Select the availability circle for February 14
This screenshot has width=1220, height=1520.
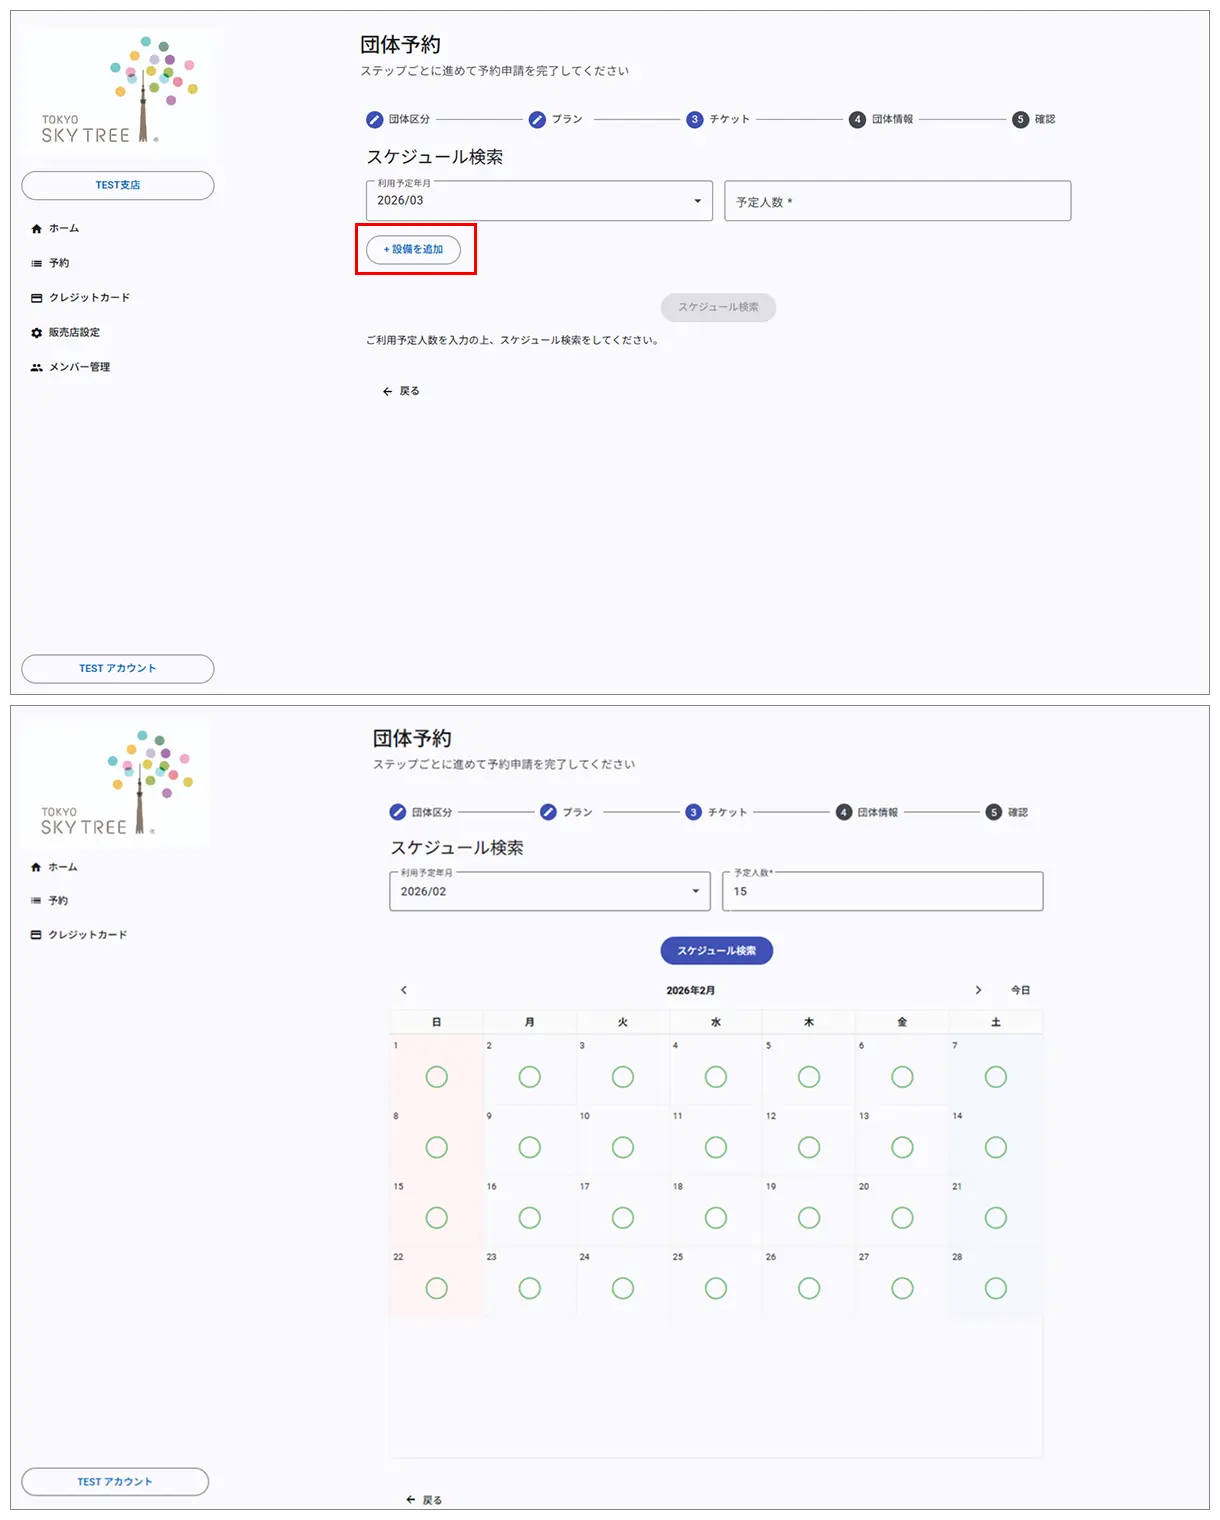pos(995,1148)
